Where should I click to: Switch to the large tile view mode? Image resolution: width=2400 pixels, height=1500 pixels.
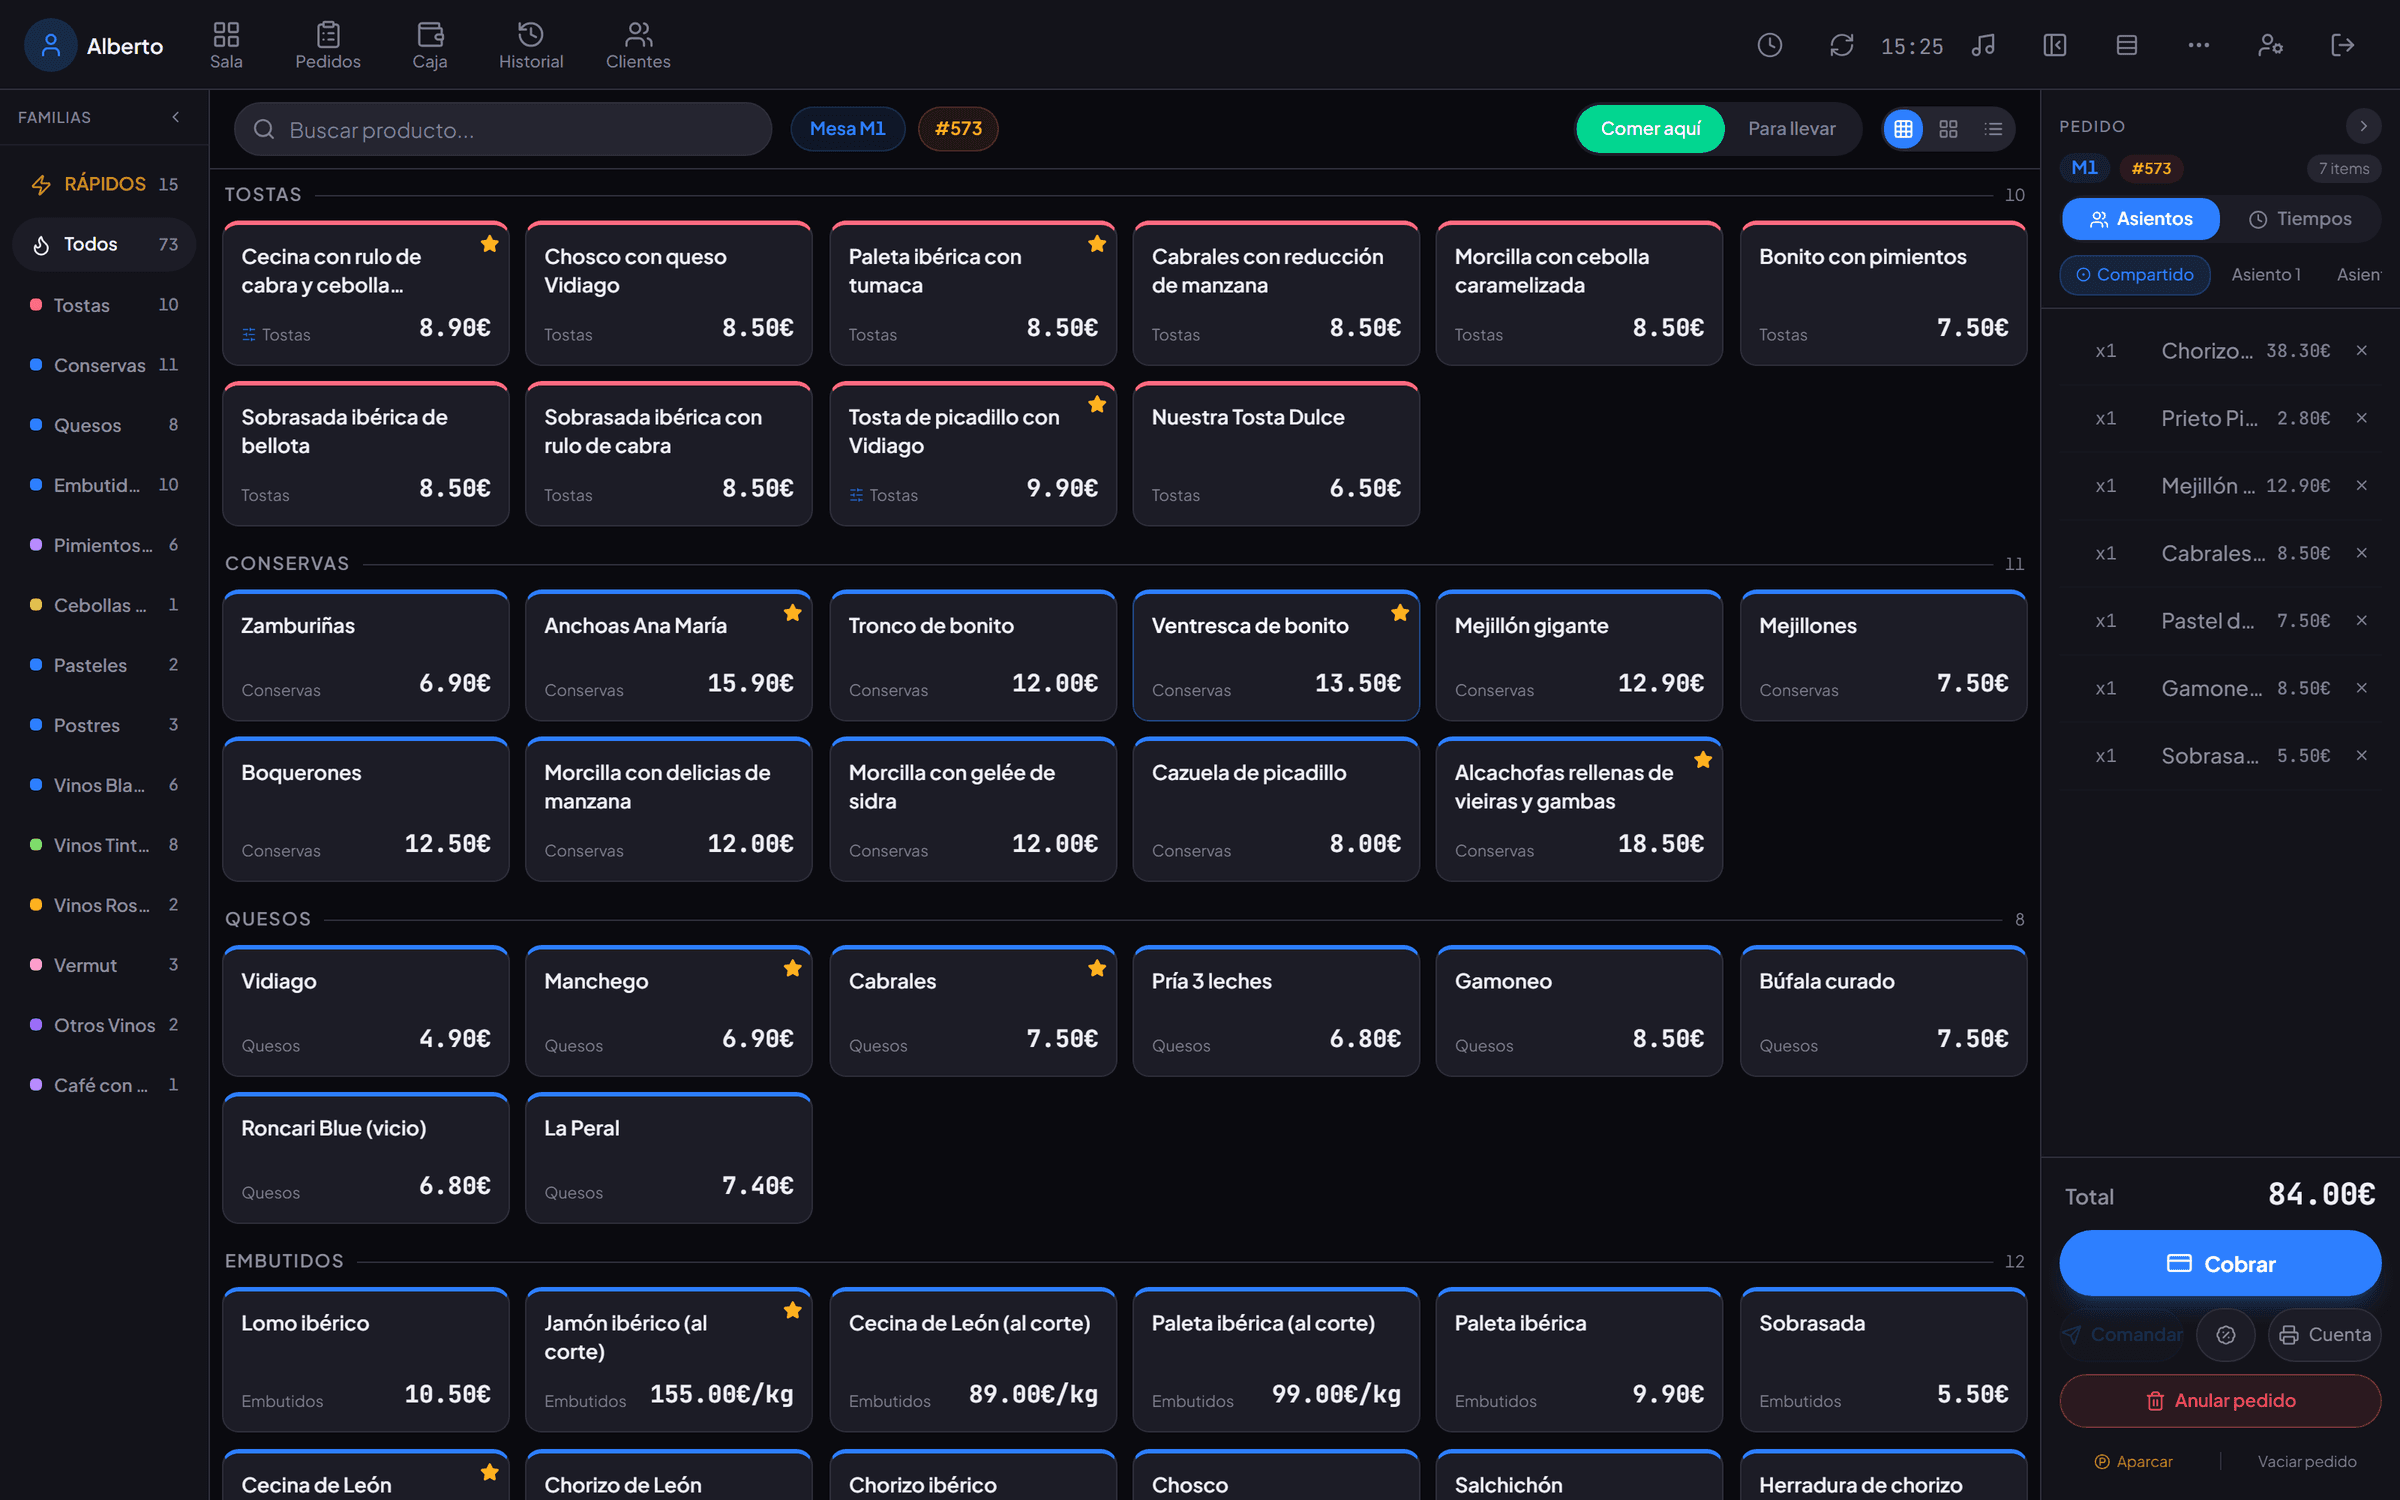(1948, 129)
